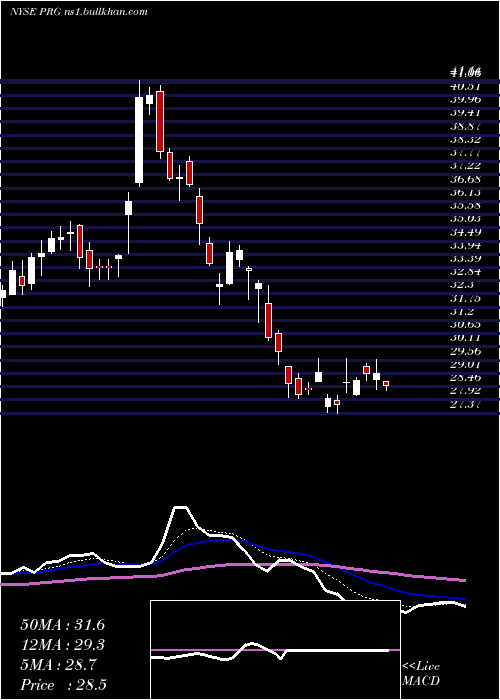Select the Price : 28.5 readout
This screenshot has height=700, width=500.
(63, 685)
